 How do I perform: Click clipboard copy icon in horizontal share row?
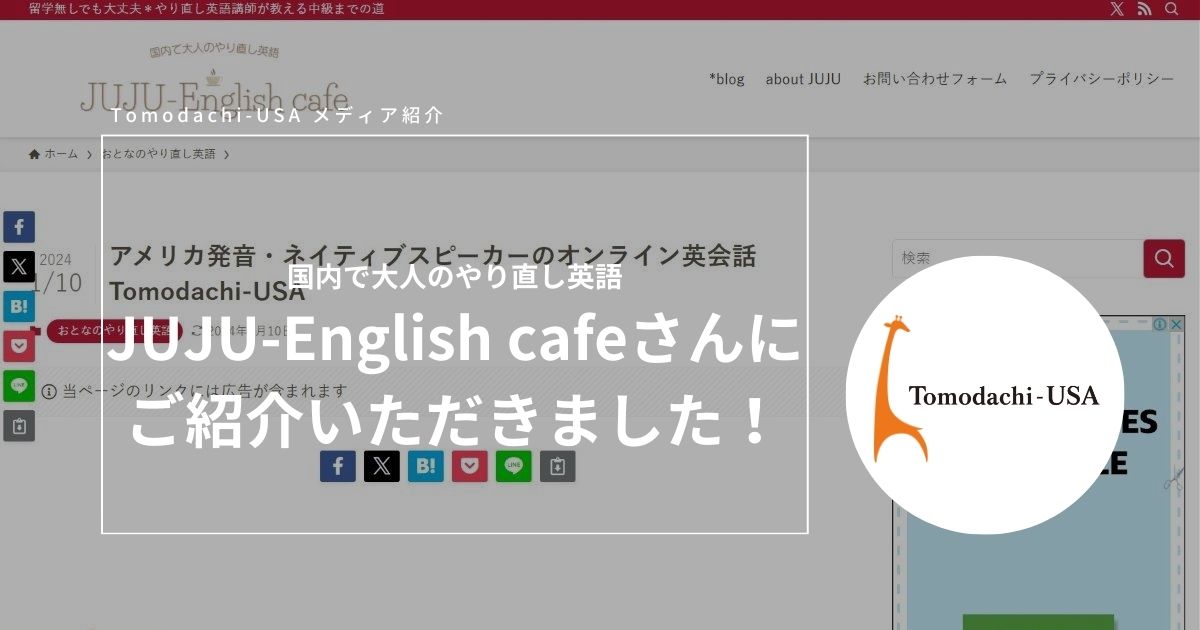point(558,466)
